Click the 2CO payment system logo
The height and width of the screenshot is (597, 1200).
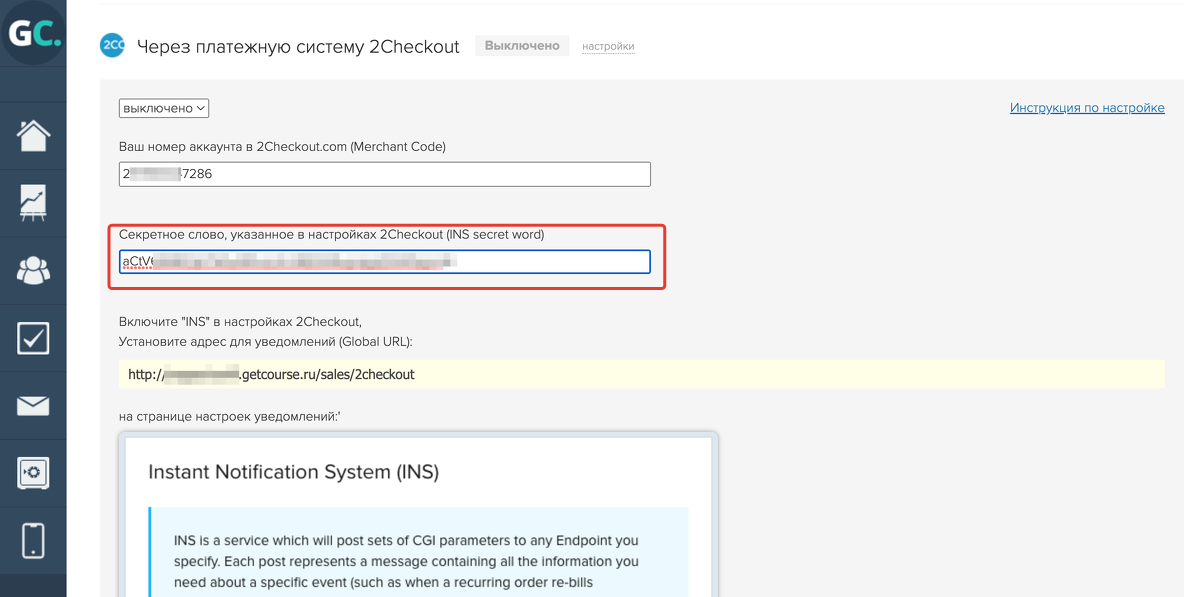[x=112, y=46]
